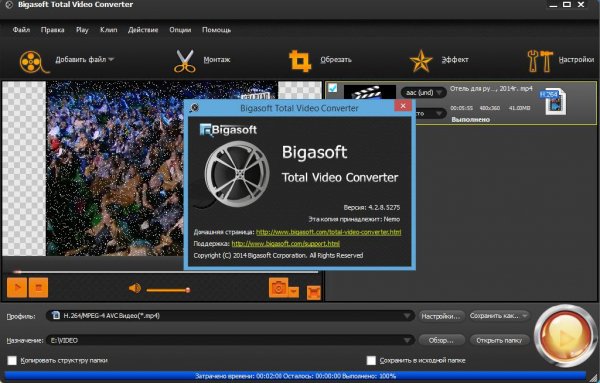Open the scissors Монтаж trim tool
The image size is (600, 383).
(x=185, y=61)
